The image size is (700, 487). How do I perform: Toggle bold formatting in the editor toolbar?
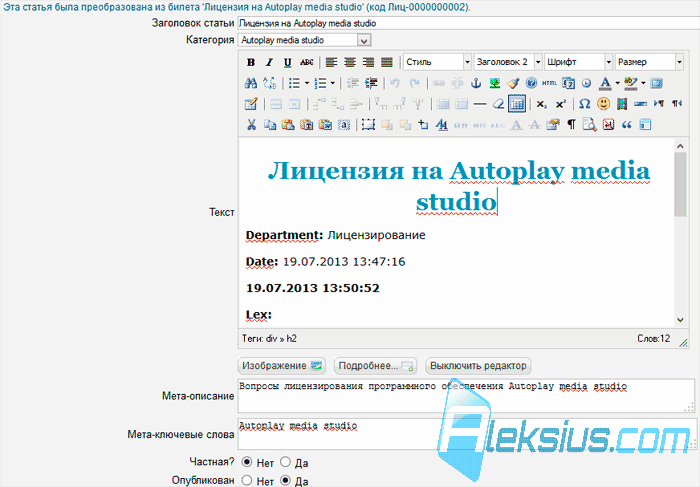point(251,62)
